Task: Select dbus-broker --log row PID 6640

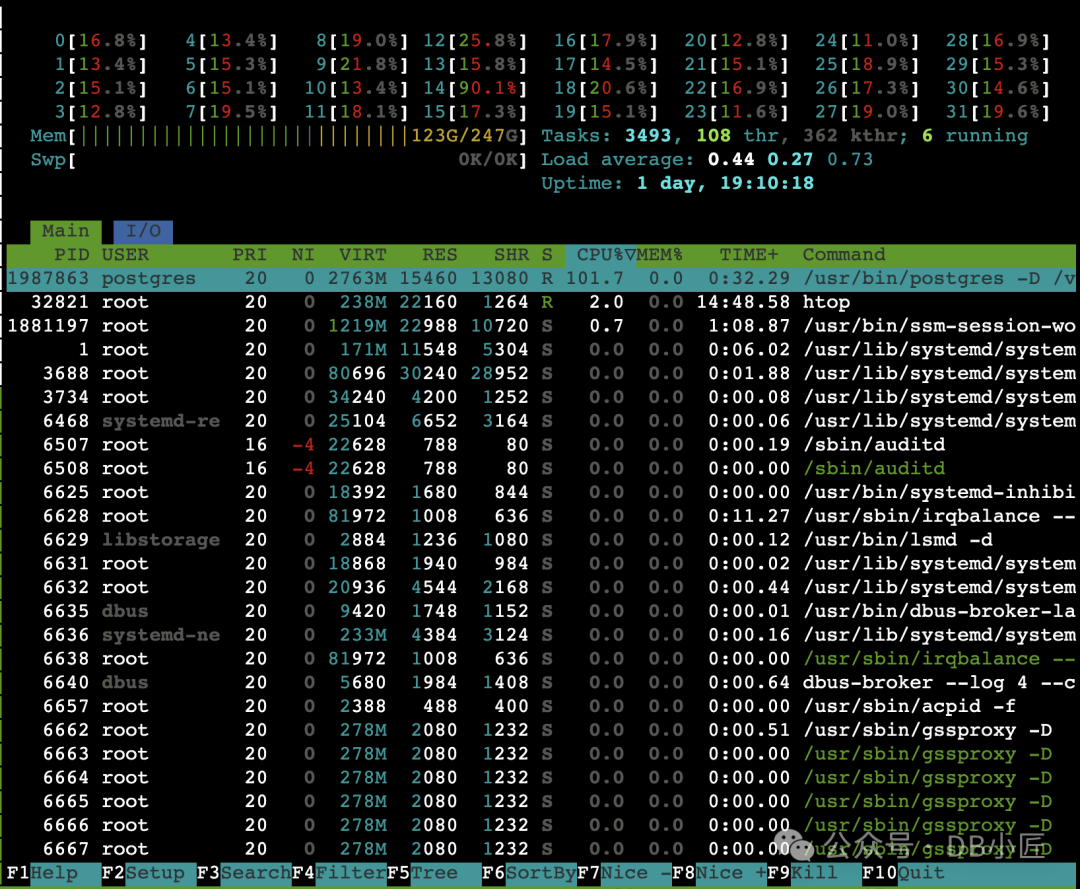Action: tap(541, 683)
